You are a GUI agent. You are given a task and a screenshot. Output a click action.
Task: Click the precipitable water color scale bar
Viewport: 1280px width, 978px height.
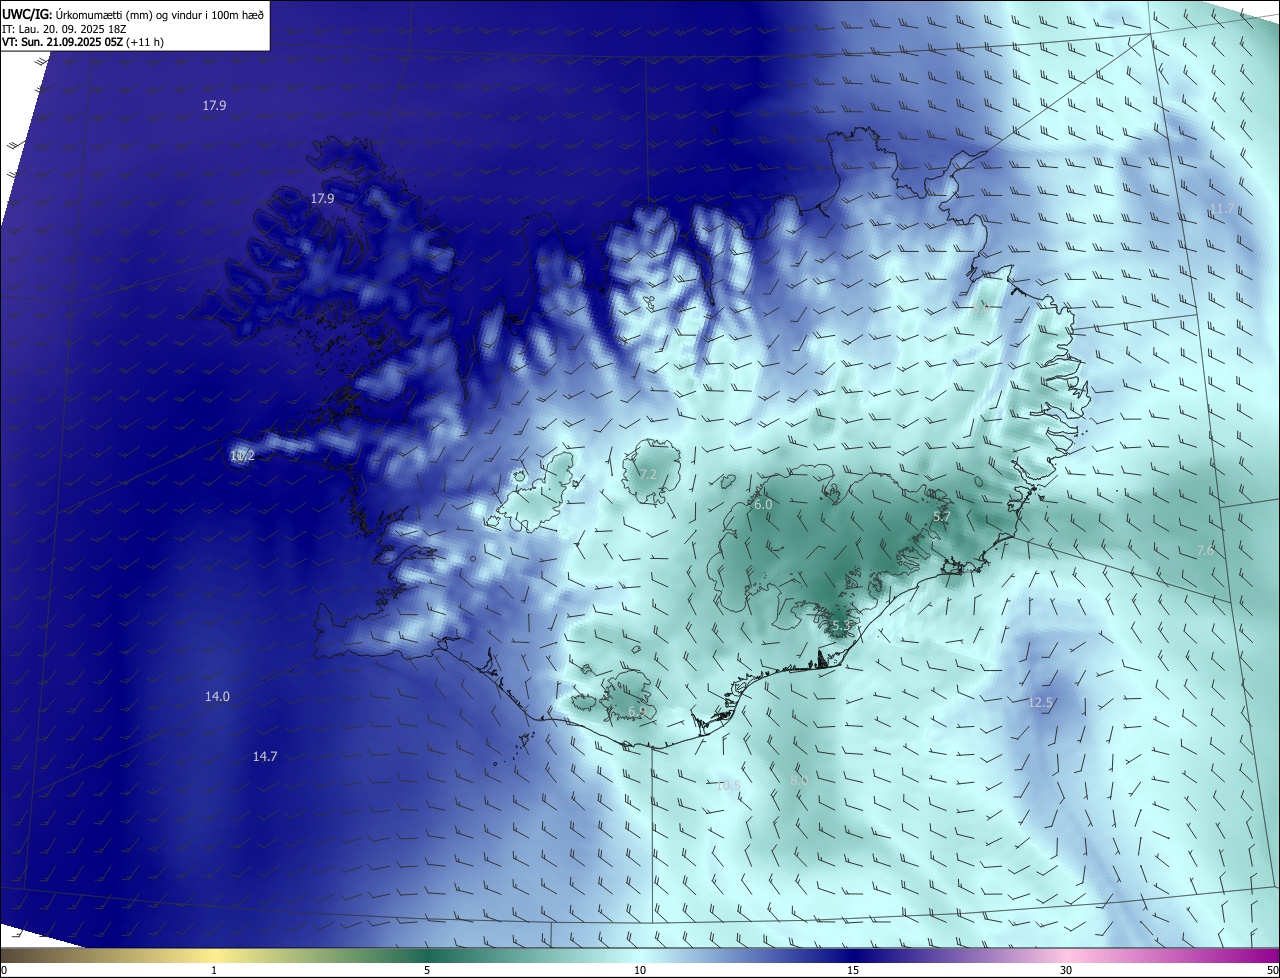tap(640, 956)
